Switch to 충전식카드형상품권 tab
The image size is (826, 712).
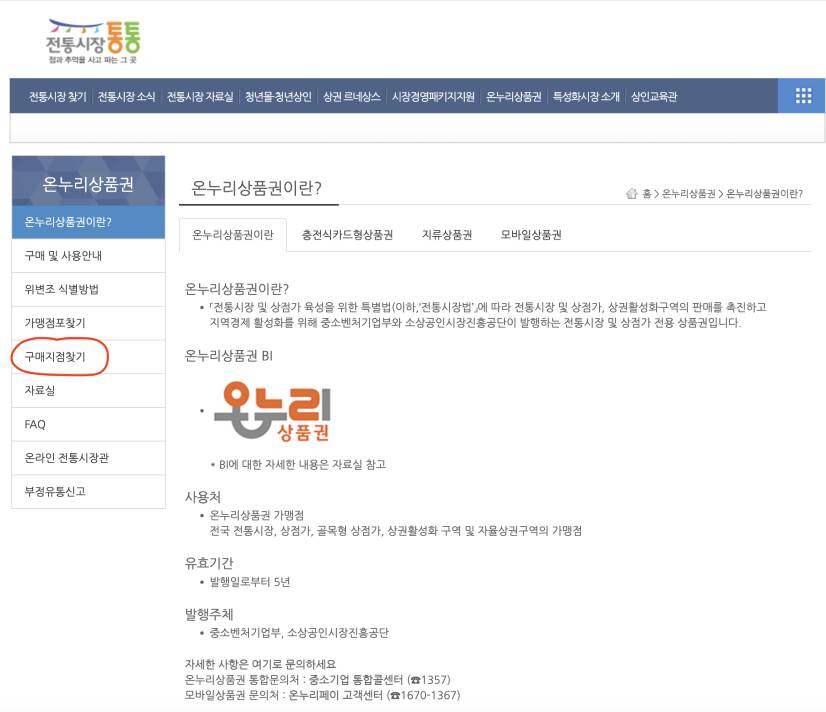[x=347, y=235]
